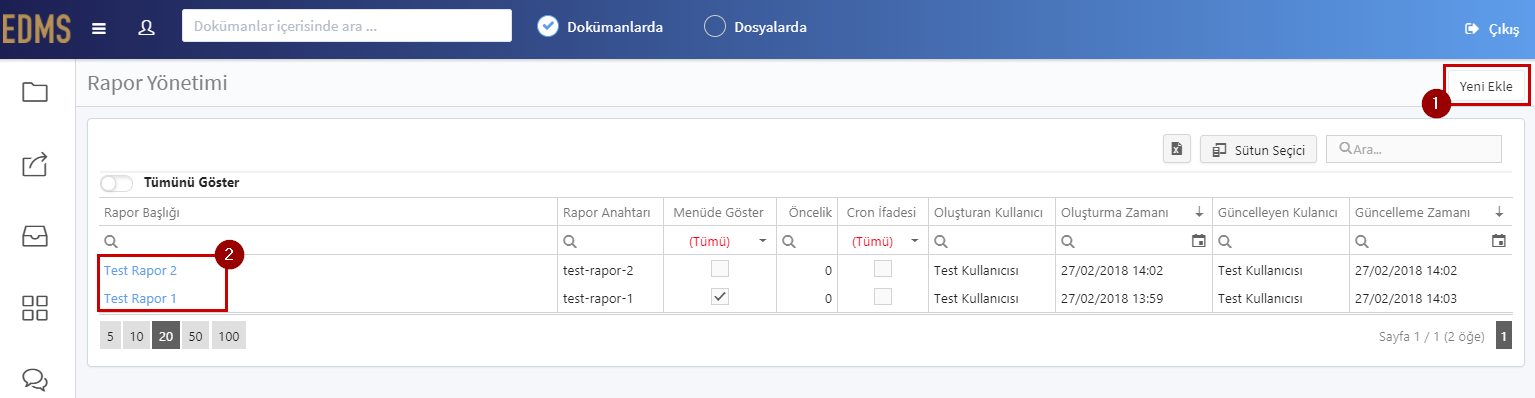Check Menüde Göster for test-rapor-2

pos(719,269)
